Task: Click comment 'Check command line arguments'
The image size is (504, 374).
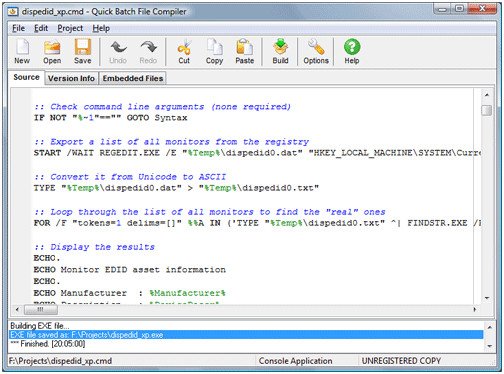Action: click(x=162, y=107)
